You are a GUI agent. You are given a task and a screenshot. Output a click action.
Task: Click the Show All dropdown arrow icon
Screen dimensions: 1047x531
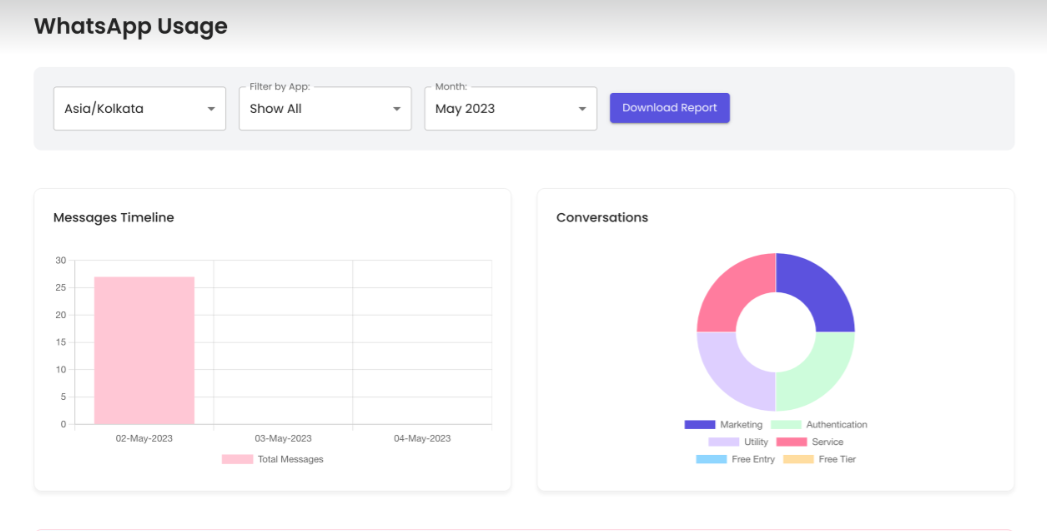click(x=397, y=109)
